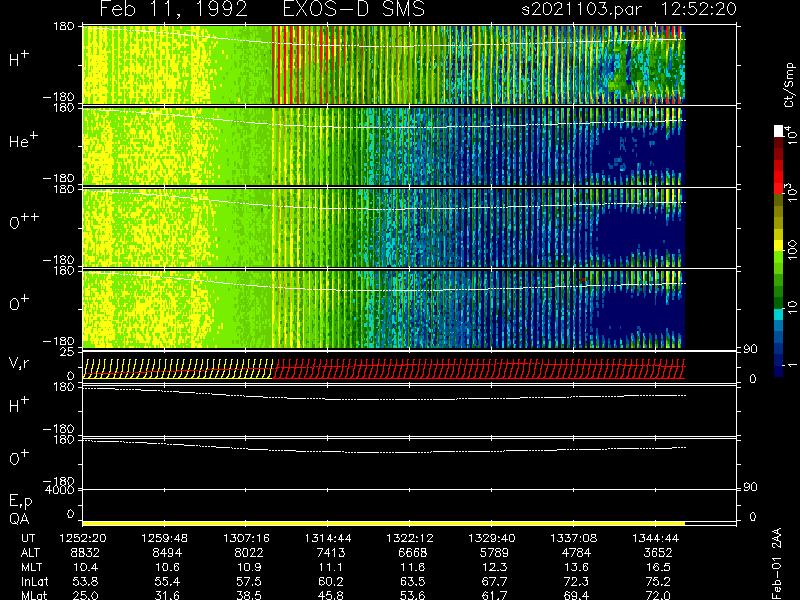
Task: Click the InLat value '57.5'
Action: click(x=249, y=581)
